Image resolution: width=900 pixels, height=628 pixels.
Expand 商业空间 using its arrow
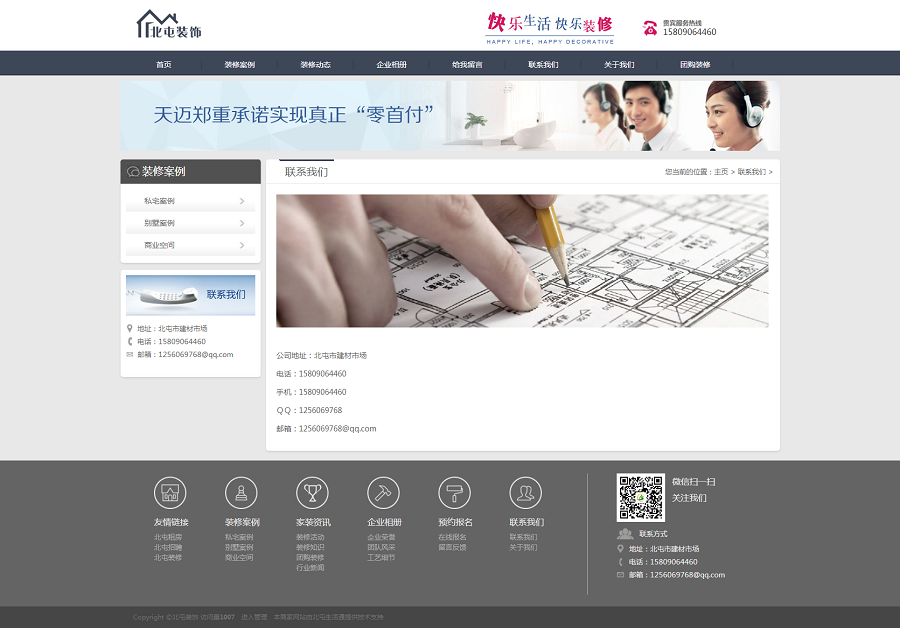point(242,245)
